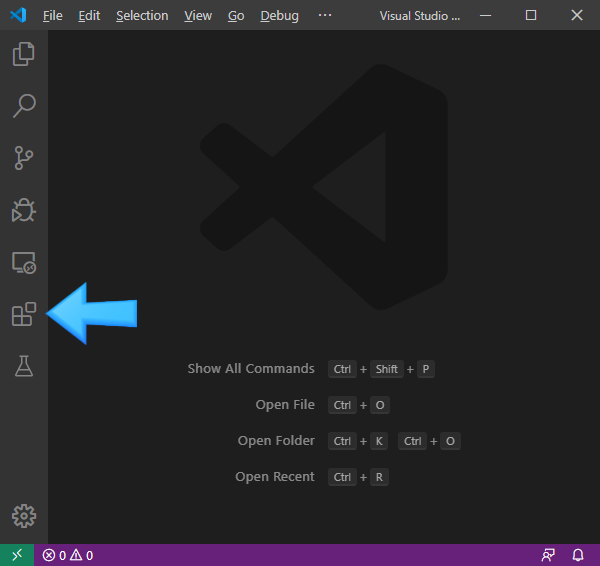Viewport: 600px width, 566px height.
Task: Click the VS Code logo in title bar
Action: 18,15
